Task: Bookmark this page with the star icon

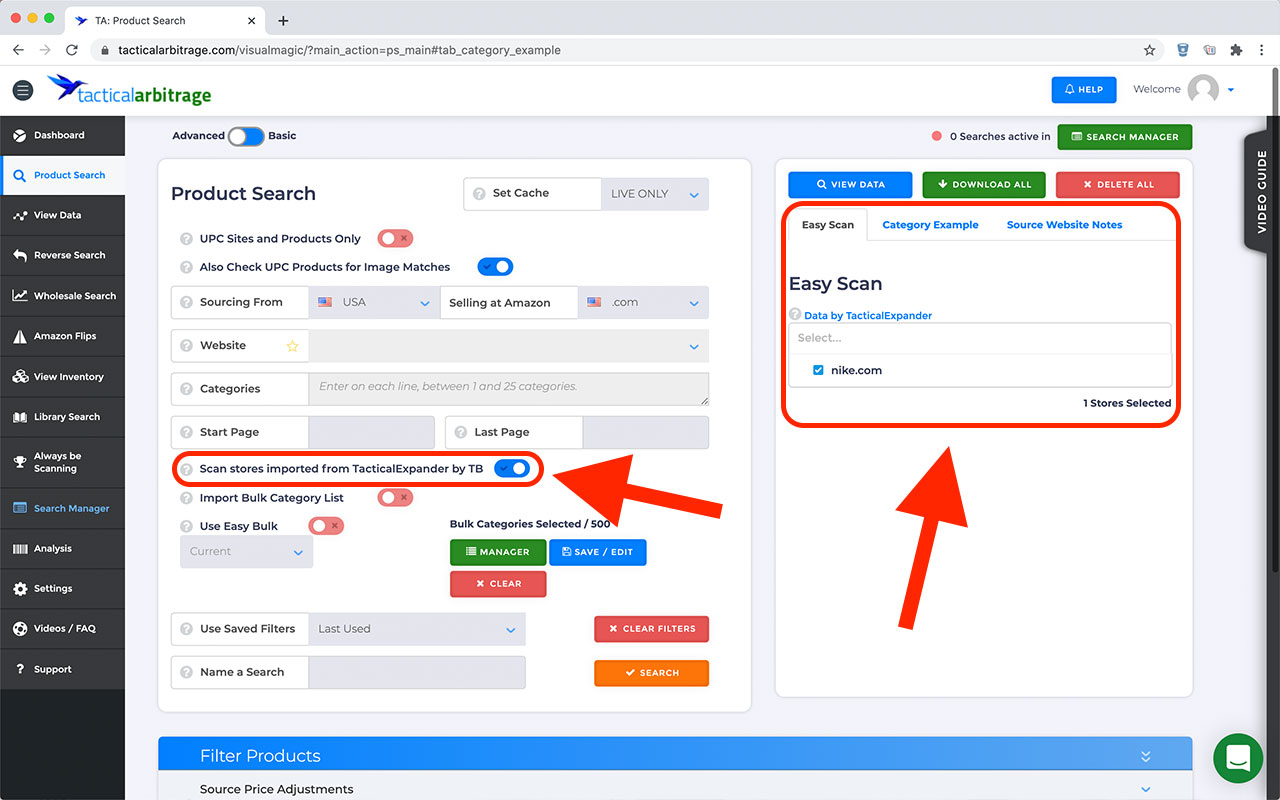Action: tap(1150, 50)
